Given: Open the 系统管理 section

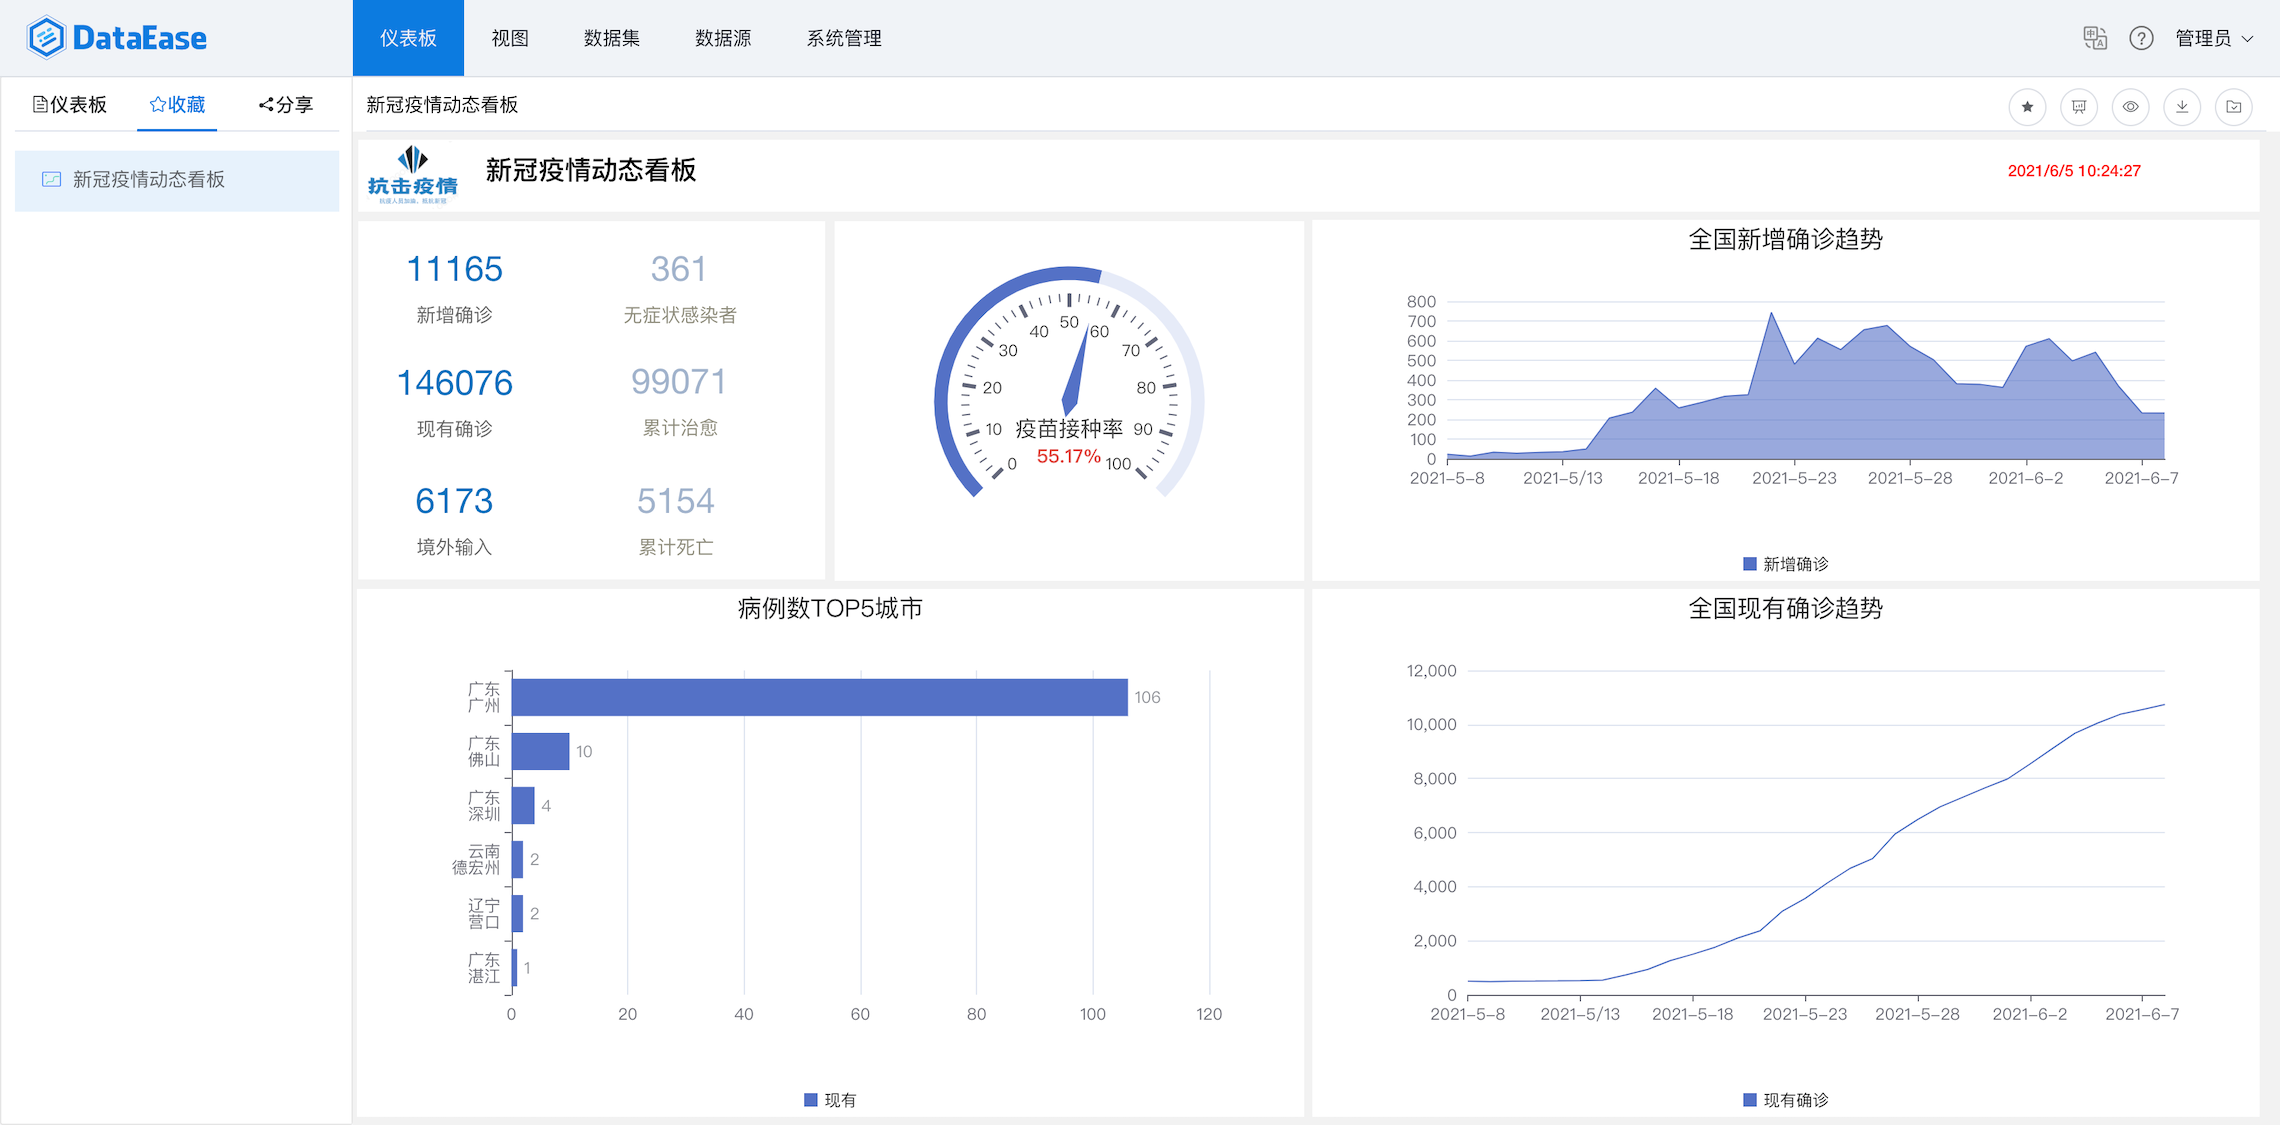Looking at the screenshot, I should [x=843, y=38].
